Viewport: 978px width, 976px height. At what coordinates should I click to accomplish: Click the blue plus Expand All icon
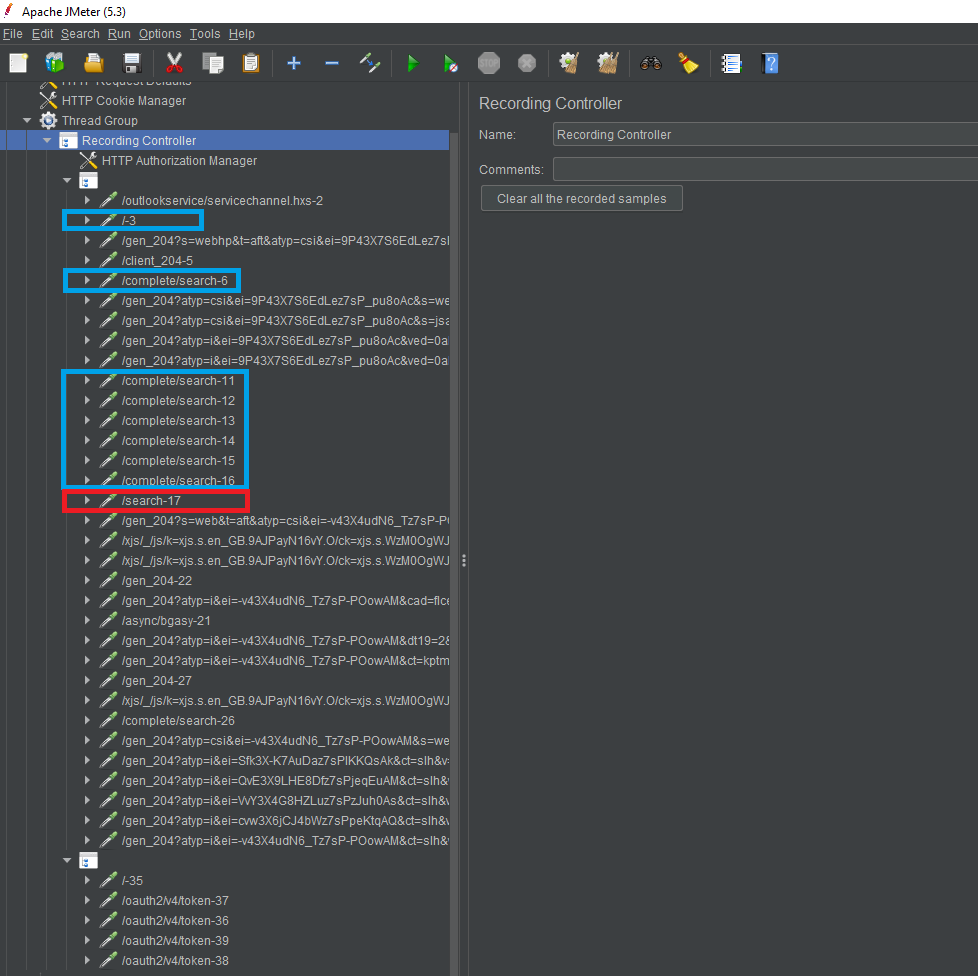point(294,63)
